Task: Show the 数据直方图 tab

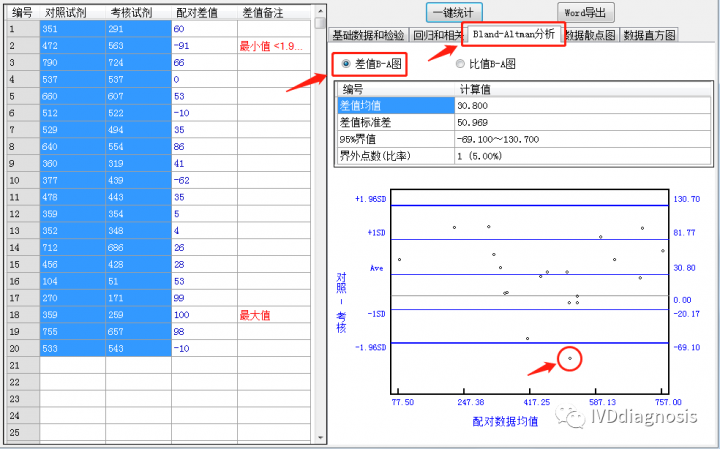Action: pos(649,35)
